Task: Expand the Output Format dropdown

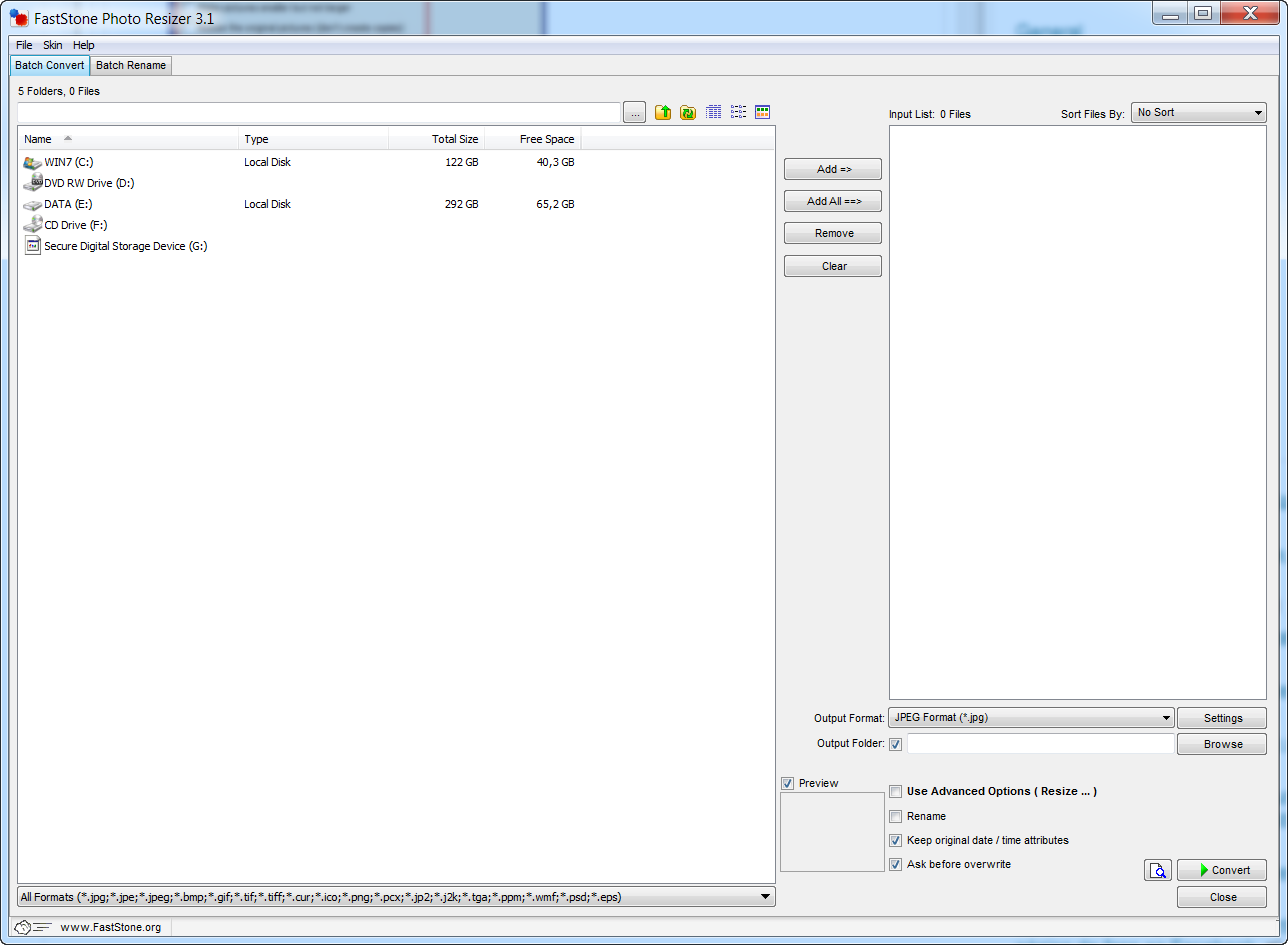Action: tap(1031, 718)
